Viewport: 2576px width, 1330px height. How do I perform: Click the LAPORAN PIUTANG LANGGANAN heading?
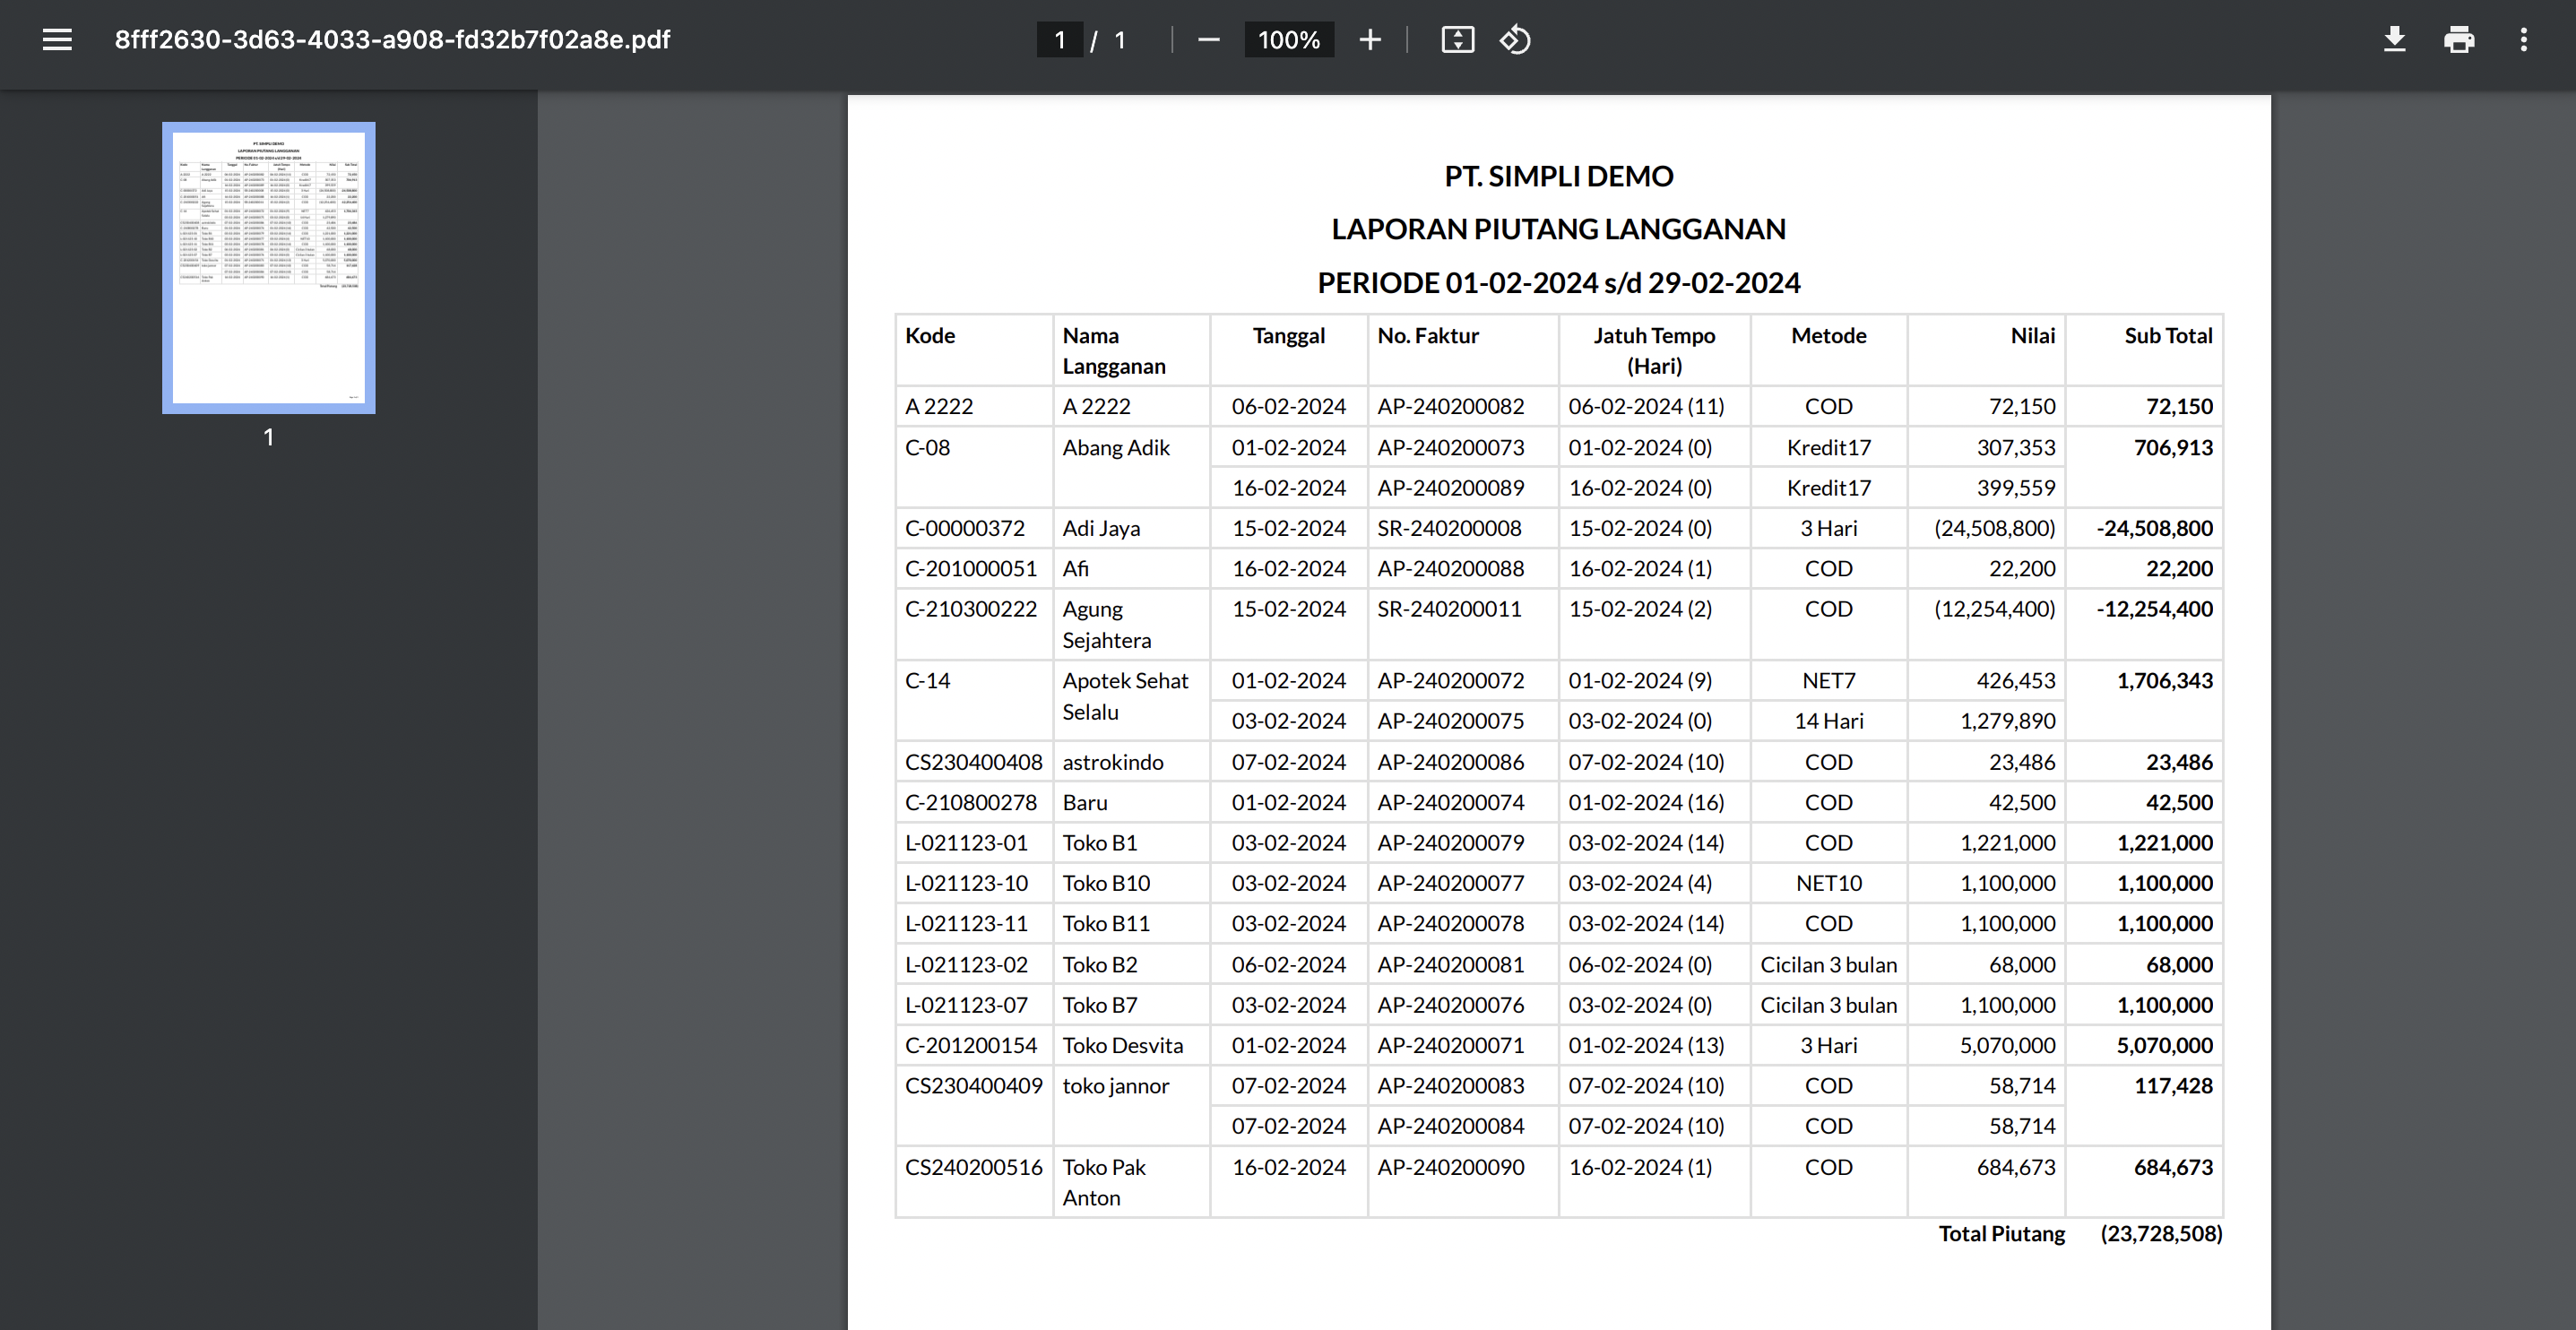click(1558, 229)
